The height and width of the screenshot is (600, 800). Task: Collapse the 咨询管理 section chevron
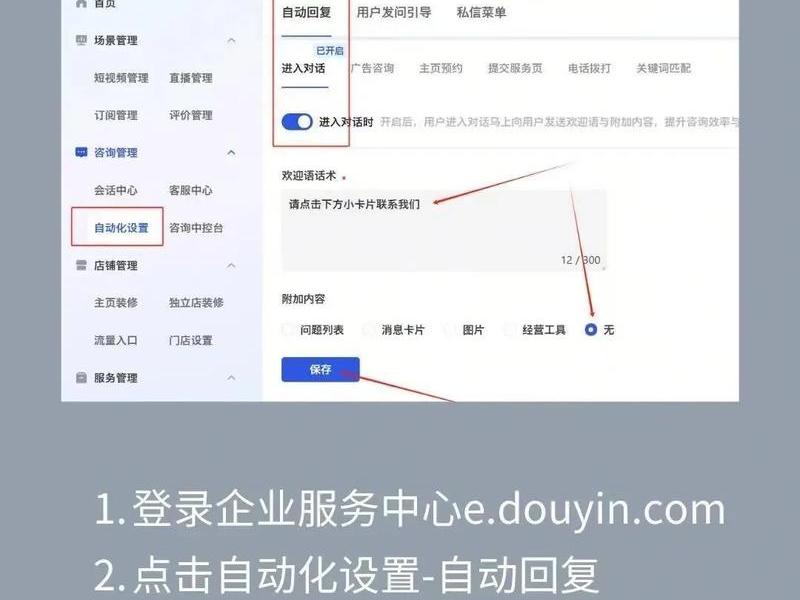pyautogui.click(x=231, y=152)
